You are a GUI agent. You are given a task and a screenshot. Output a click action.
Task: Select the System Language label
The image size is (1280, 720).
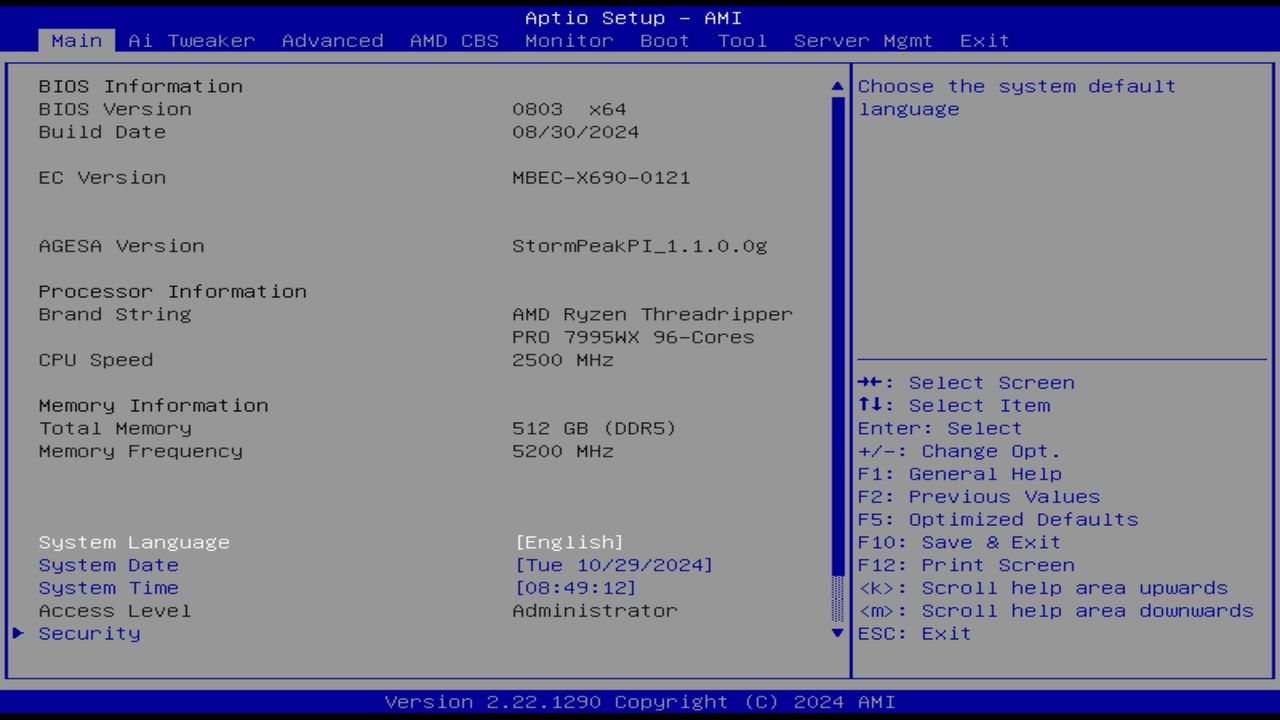pos(134,542)
